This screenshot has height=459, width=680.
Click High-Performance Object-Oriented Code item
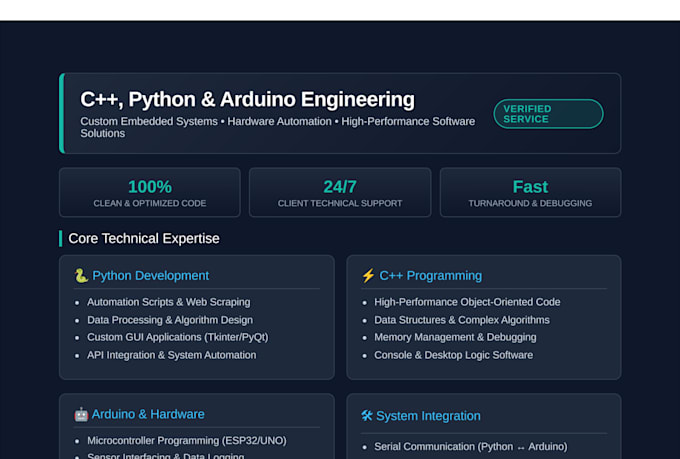click(x=467, y=302)
